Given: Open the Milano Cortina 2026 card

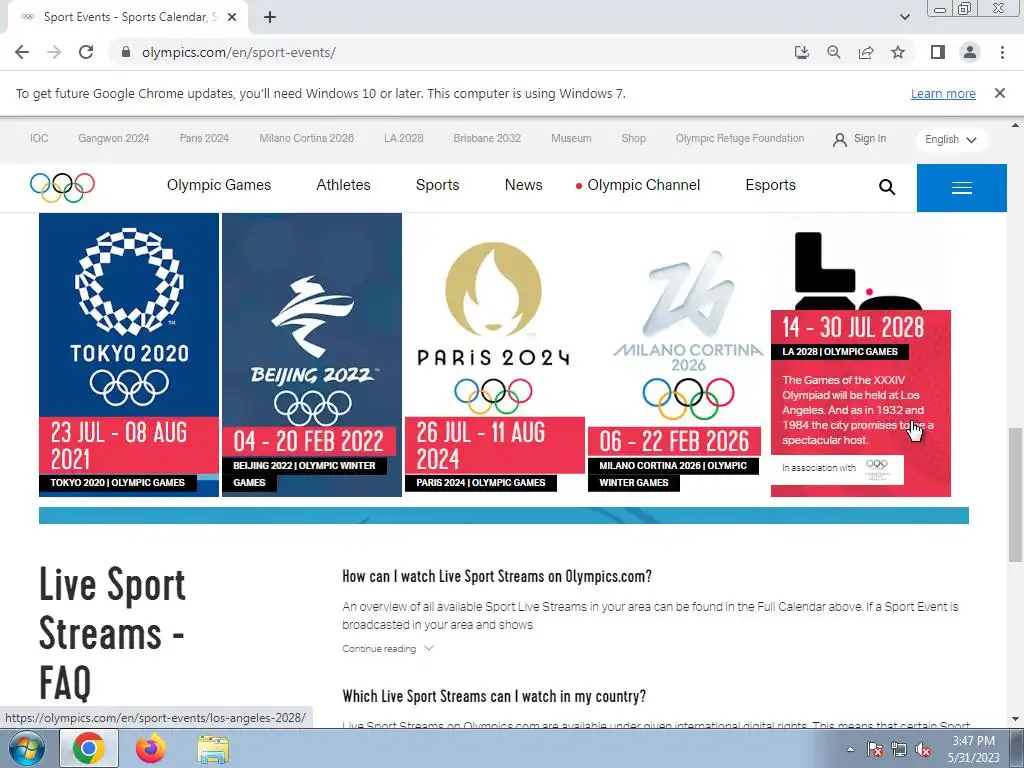Looking at the screenshot, I should pyautogui.click(x=677, y=355).
